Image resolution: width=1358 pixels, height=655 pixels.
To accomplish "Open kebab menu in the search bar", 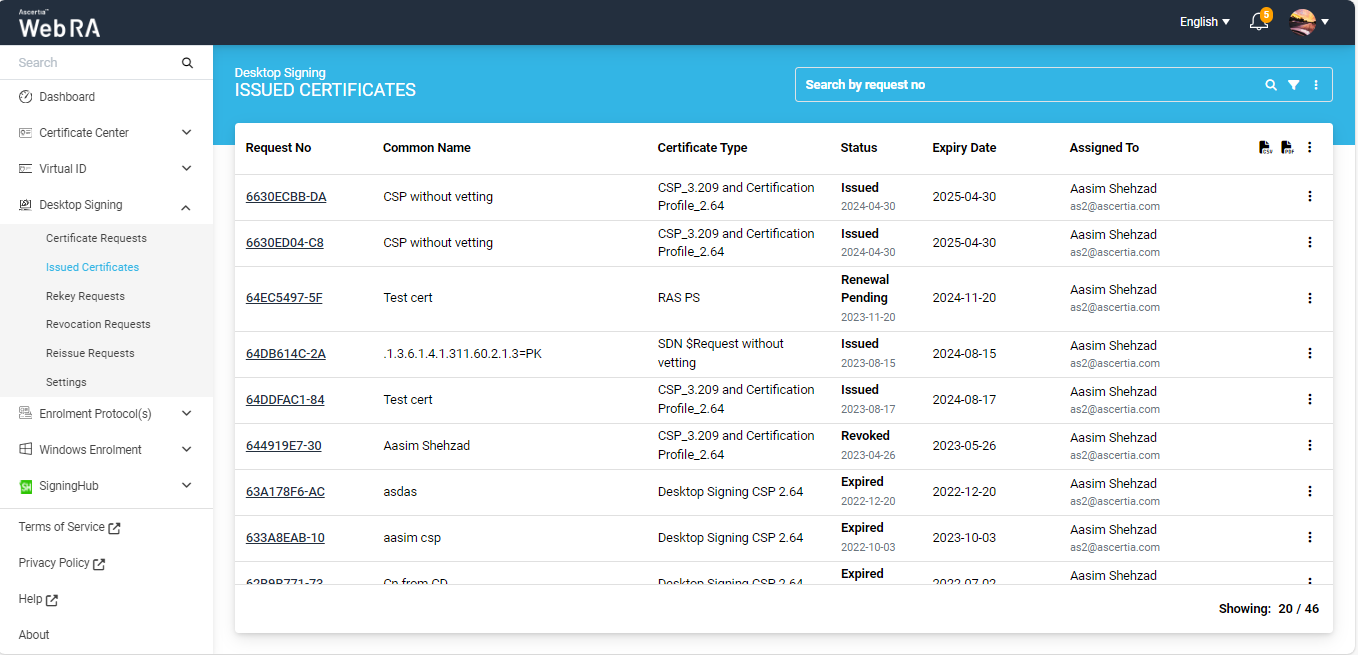I will click(1315, 85).
